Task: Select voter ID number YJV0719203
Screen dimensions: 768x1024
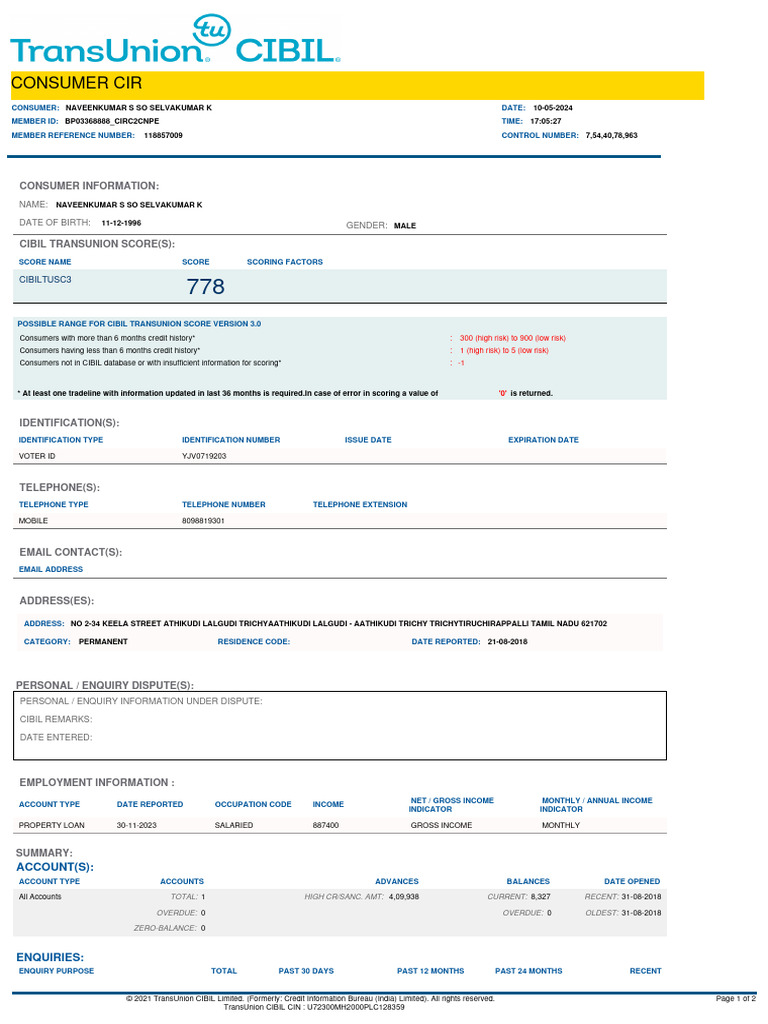Action: 204,456
